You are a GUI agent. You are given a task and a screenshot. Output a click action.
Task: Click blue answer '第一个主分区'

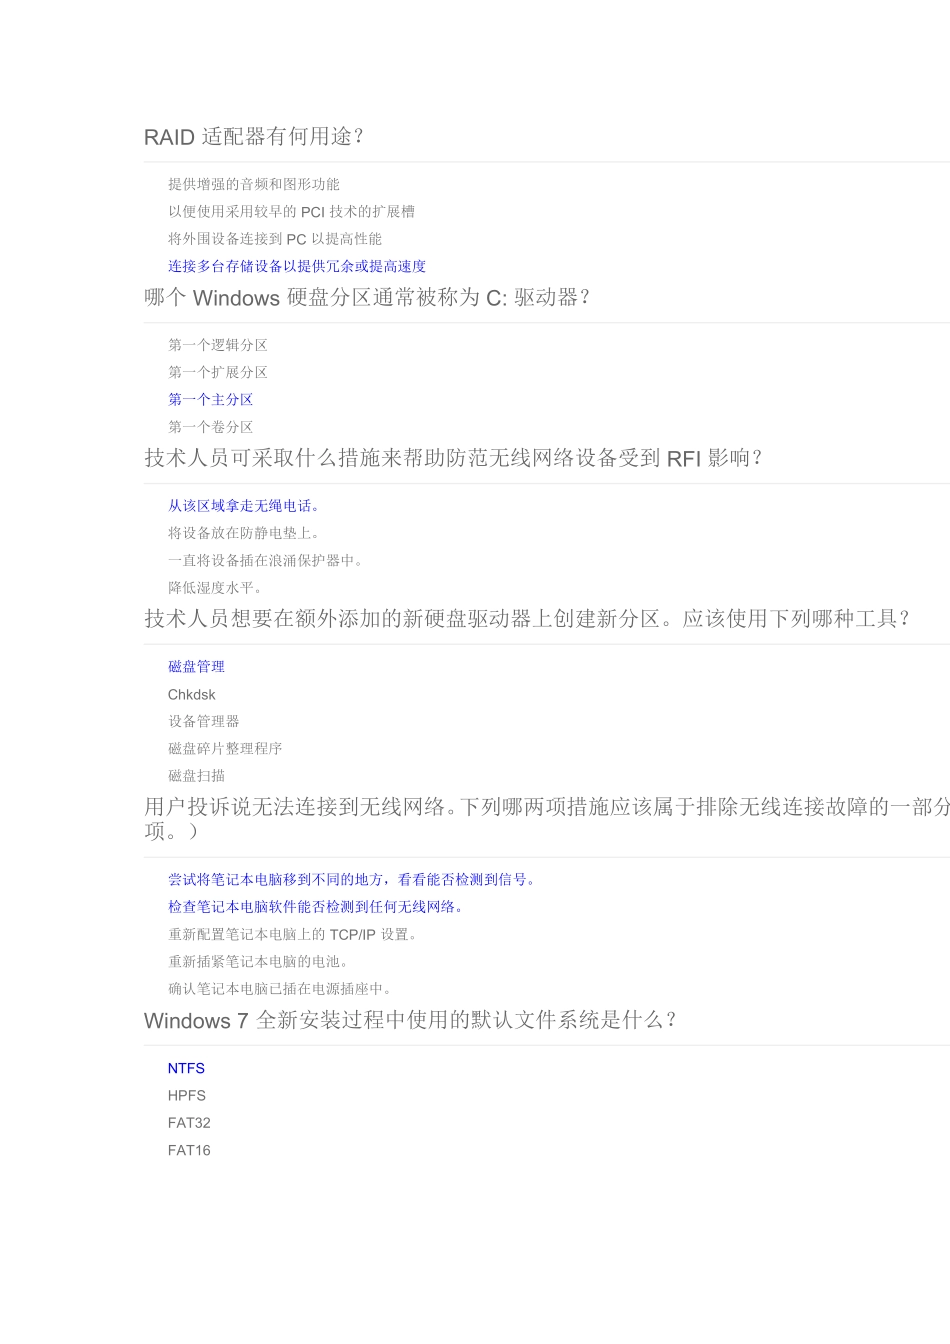[x=211, y=399]
